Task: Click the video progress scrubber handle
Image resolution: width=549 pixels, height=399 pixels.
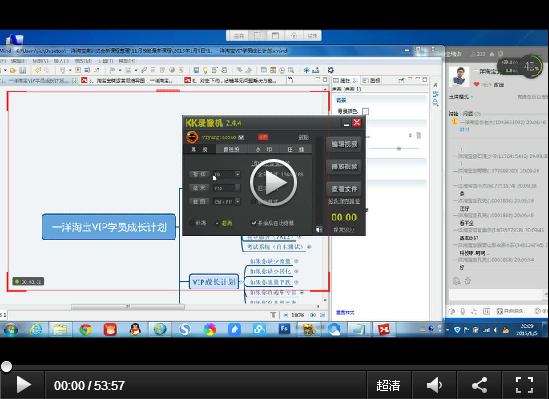Action: click(x=6, y=366)
